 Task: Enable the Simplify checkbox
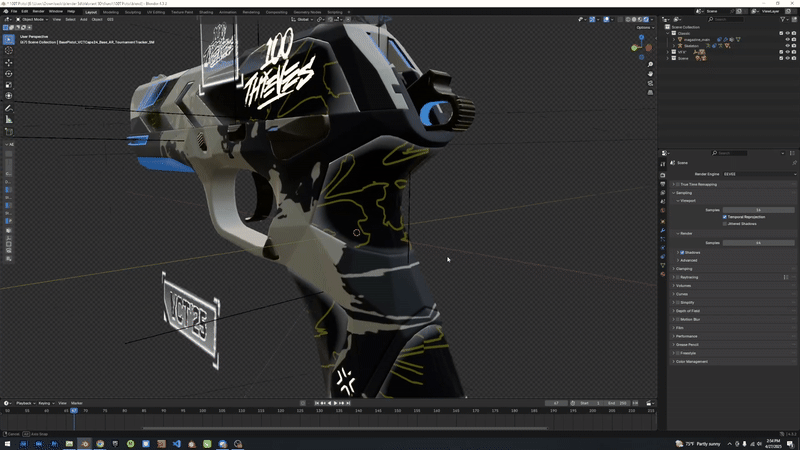[678, 303]
